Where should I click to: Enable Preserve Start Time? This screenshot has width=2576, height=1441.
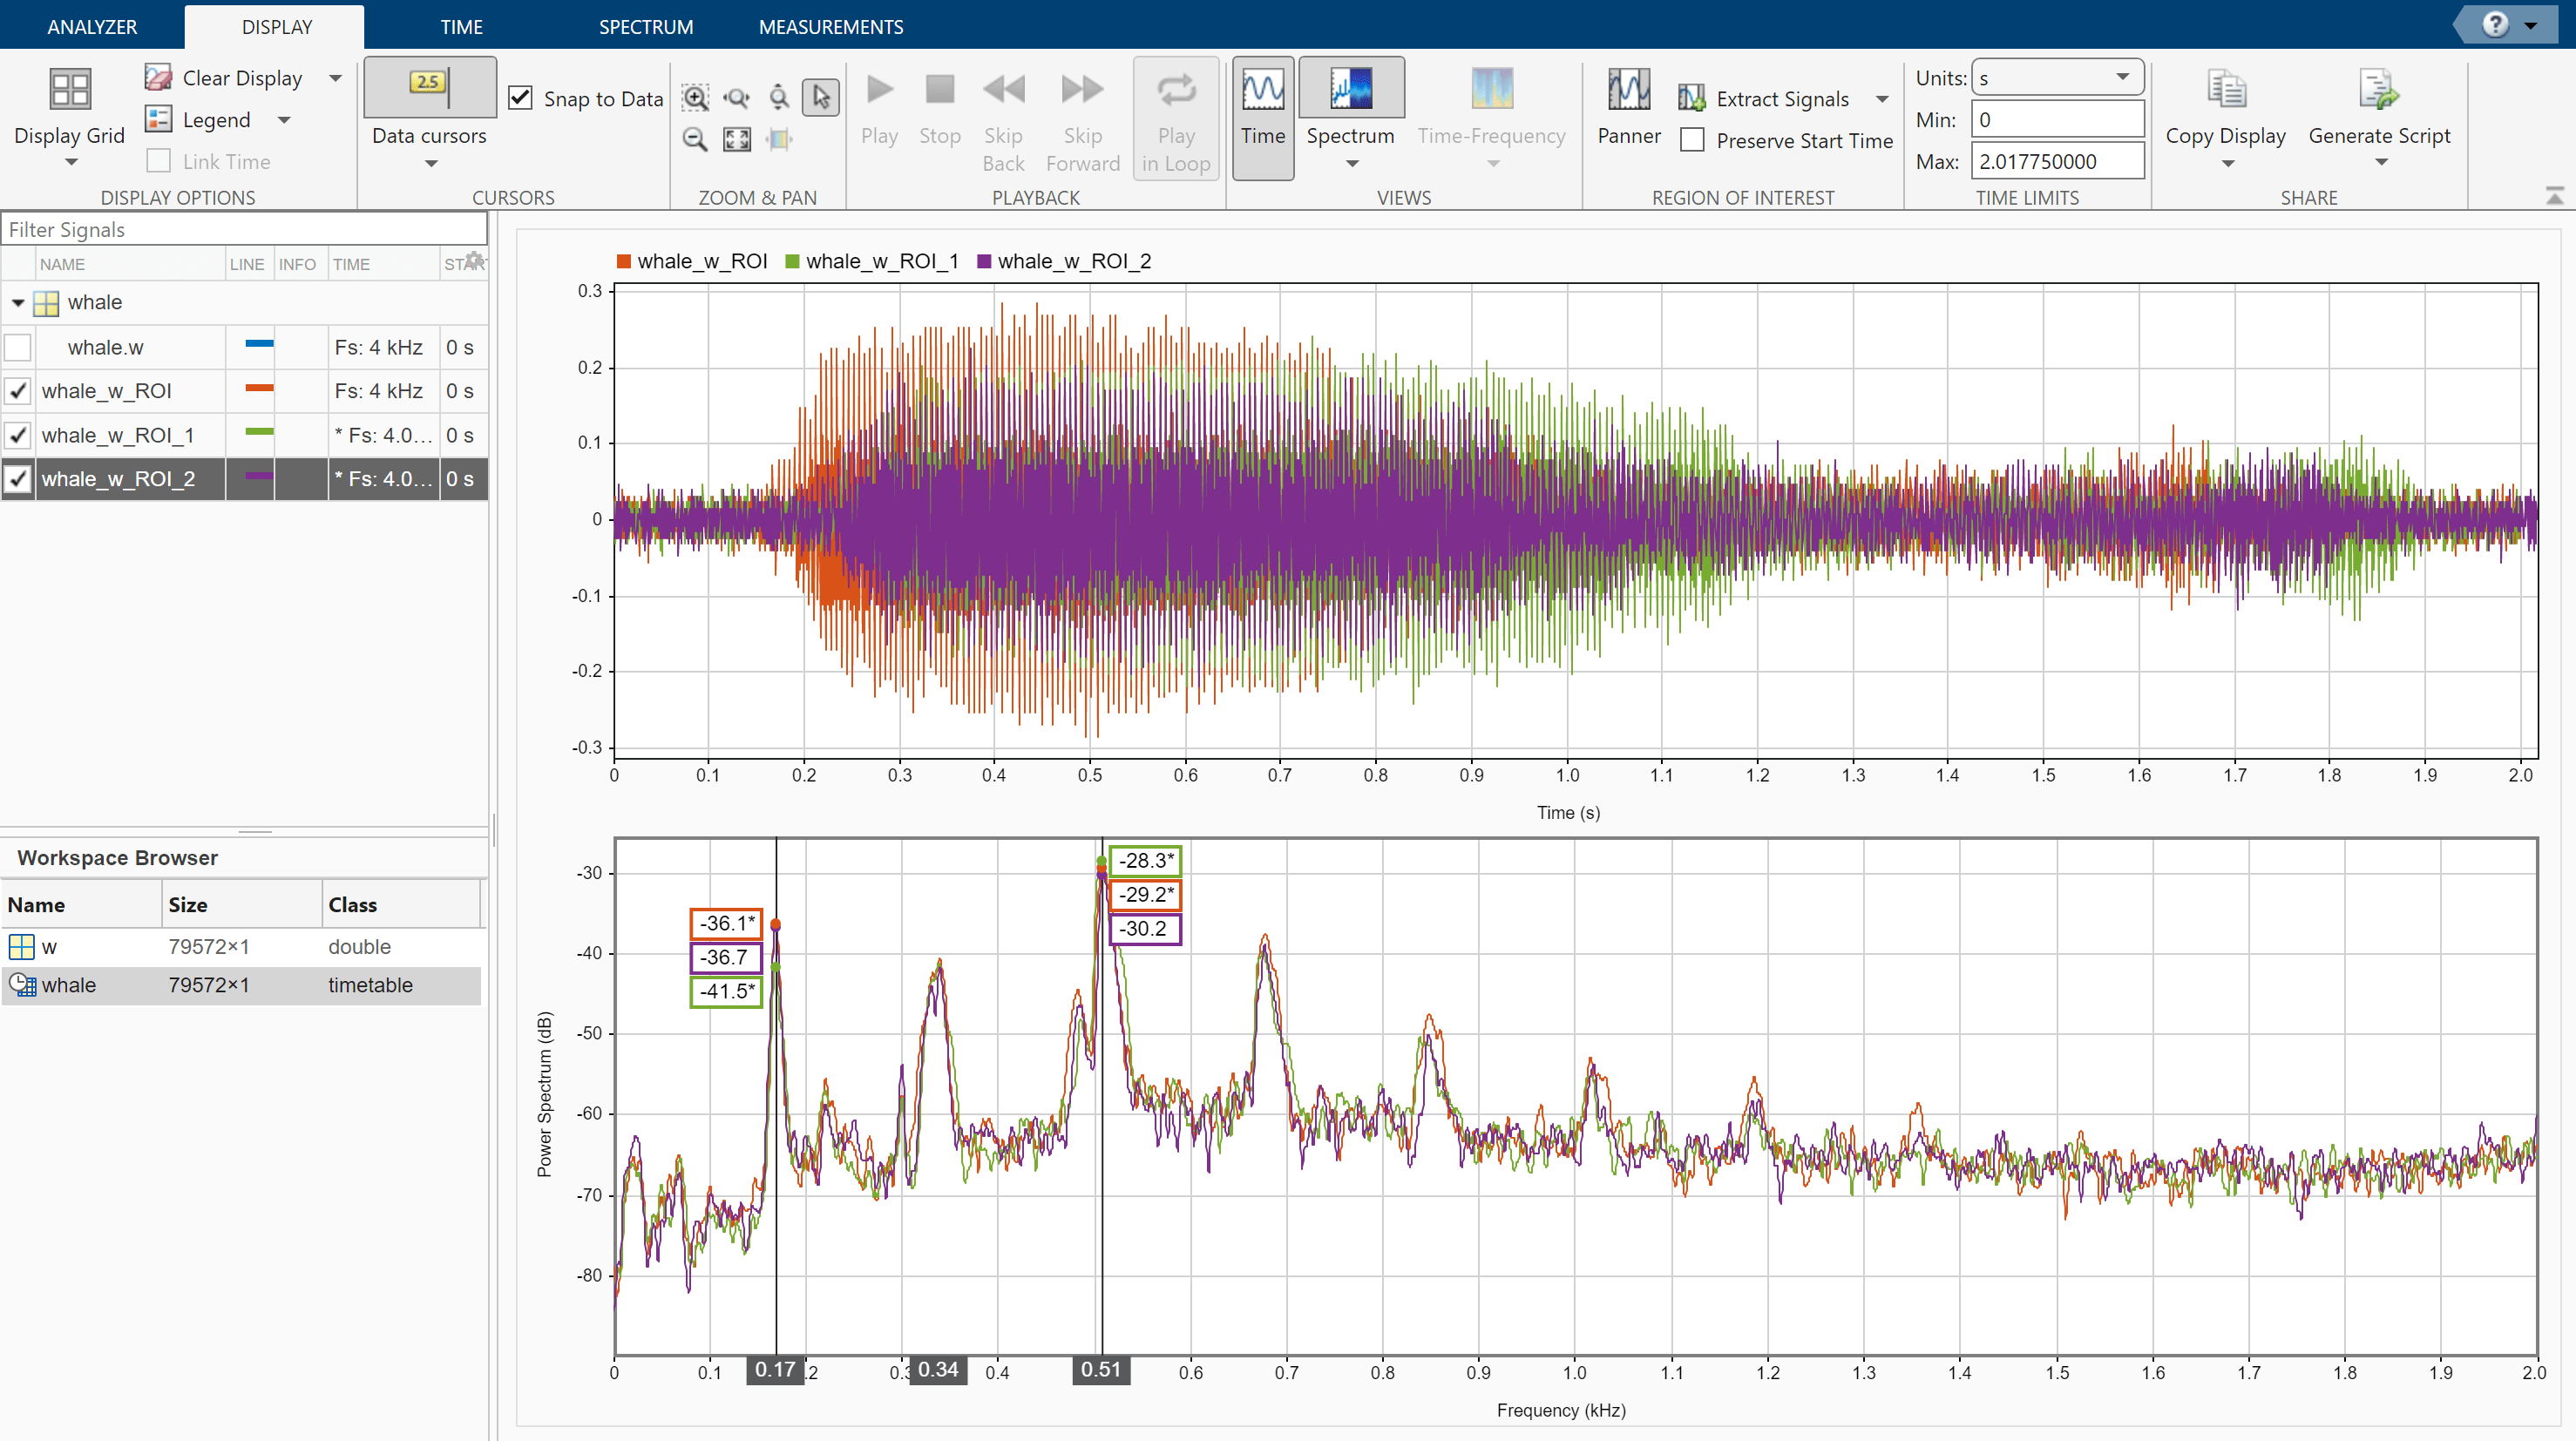1691,140
